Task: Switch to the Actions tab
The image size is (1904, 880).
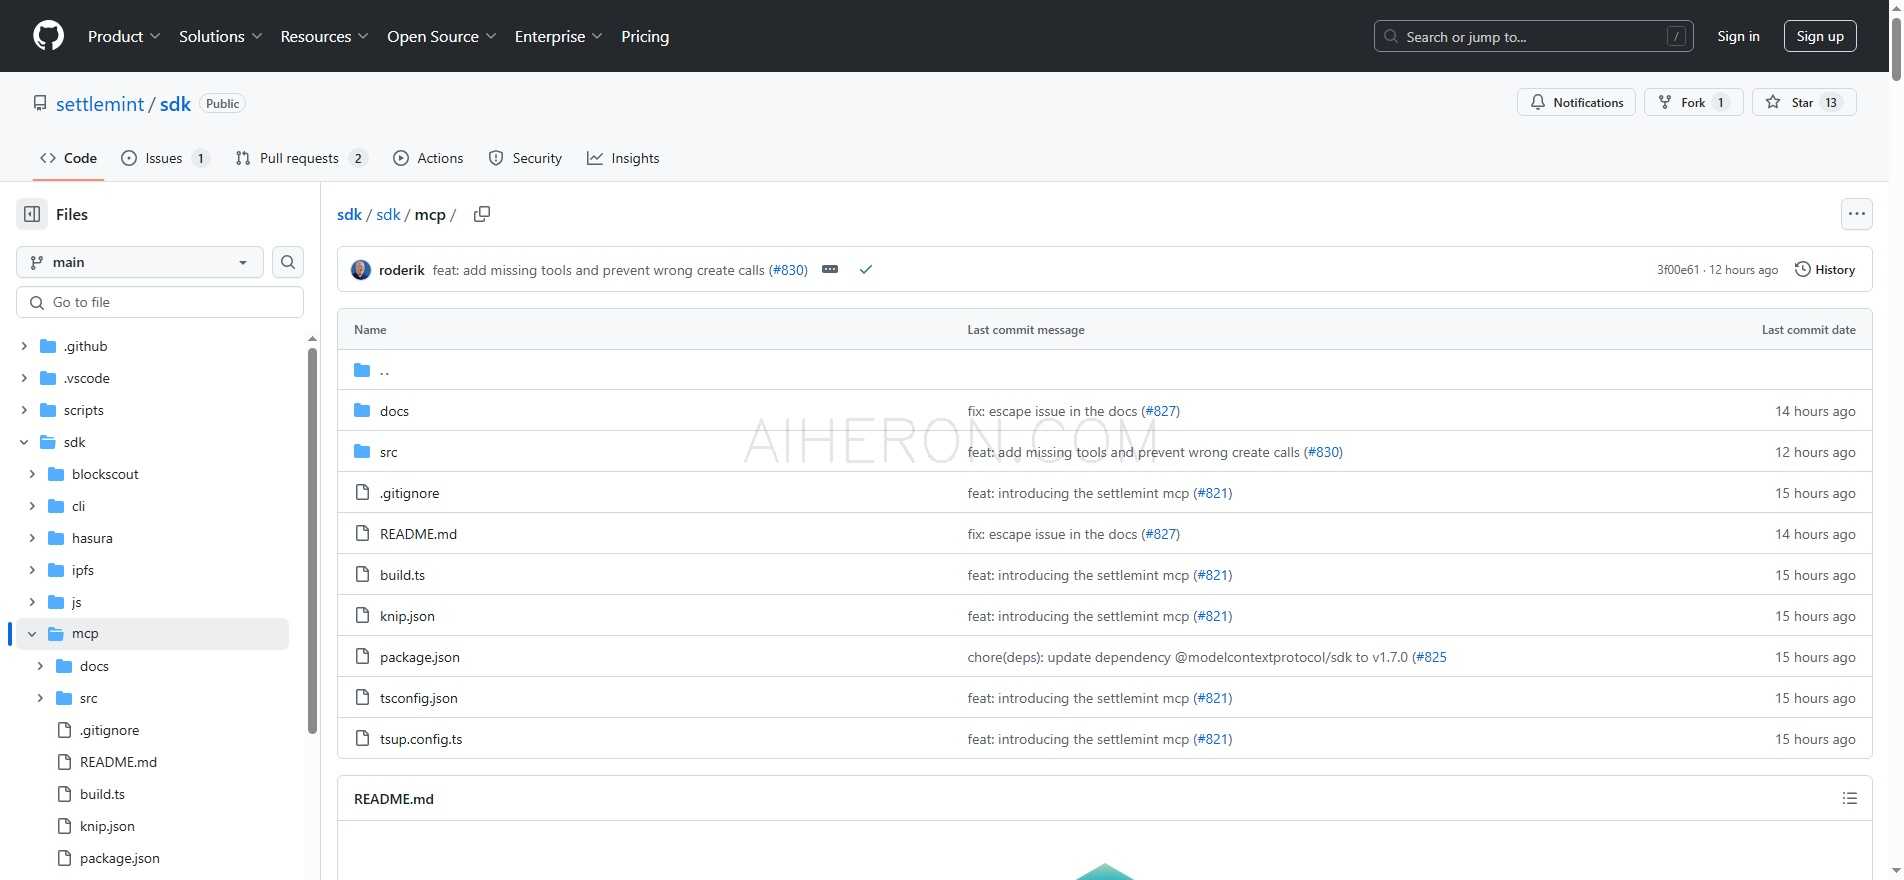Action: (428, 158)
